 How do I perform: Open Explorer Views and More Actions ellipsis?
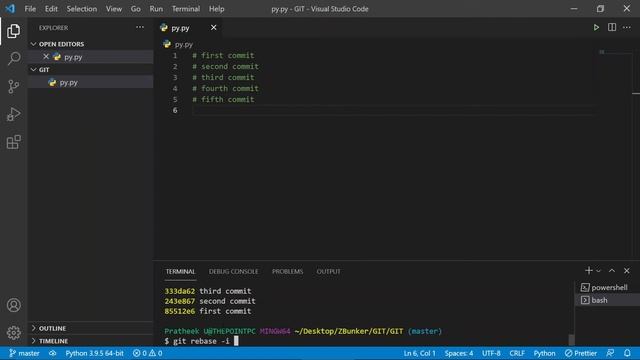tap(140, 27)
